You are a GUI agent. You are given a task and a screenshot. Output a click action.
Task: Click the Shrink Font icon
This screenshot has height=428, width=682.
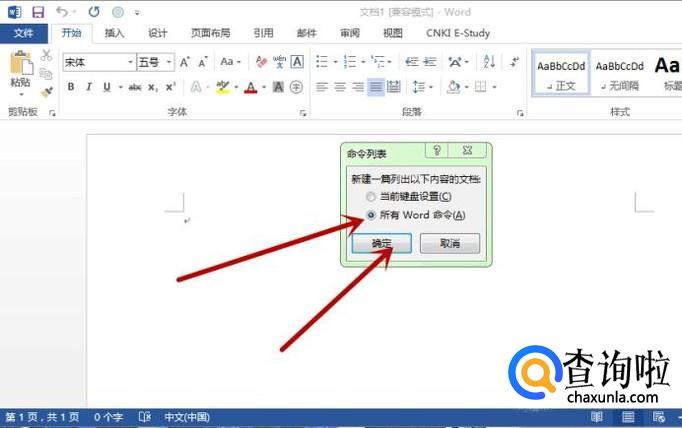tap(203, 62)
